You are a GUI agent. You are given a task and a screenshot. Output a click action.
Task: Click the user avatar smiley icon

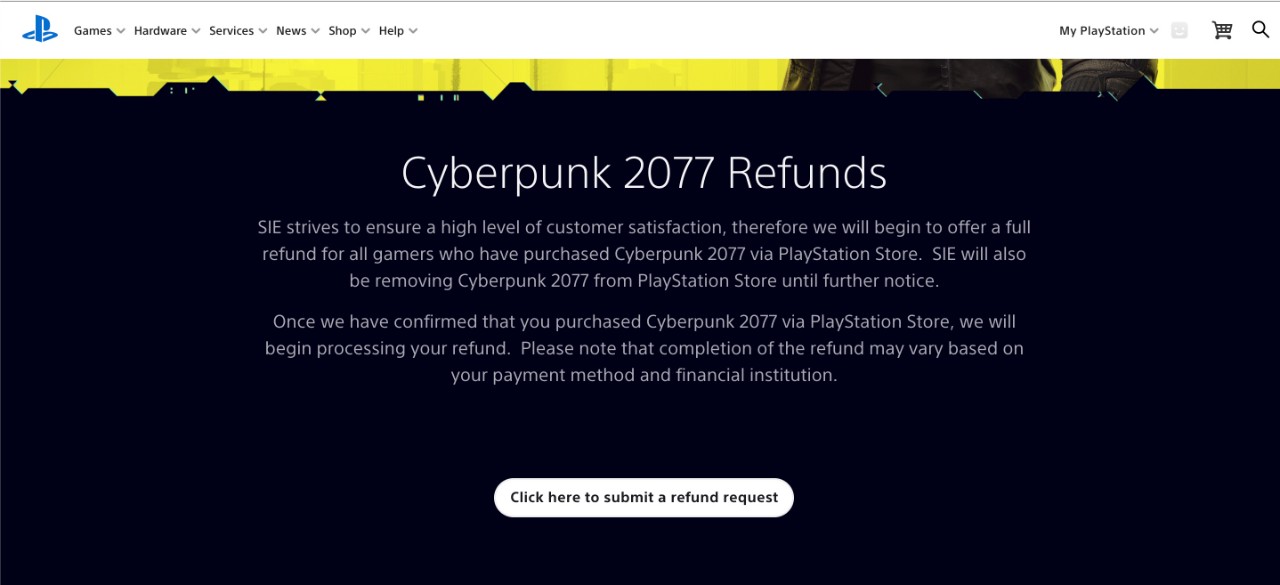coord(1179,31)
